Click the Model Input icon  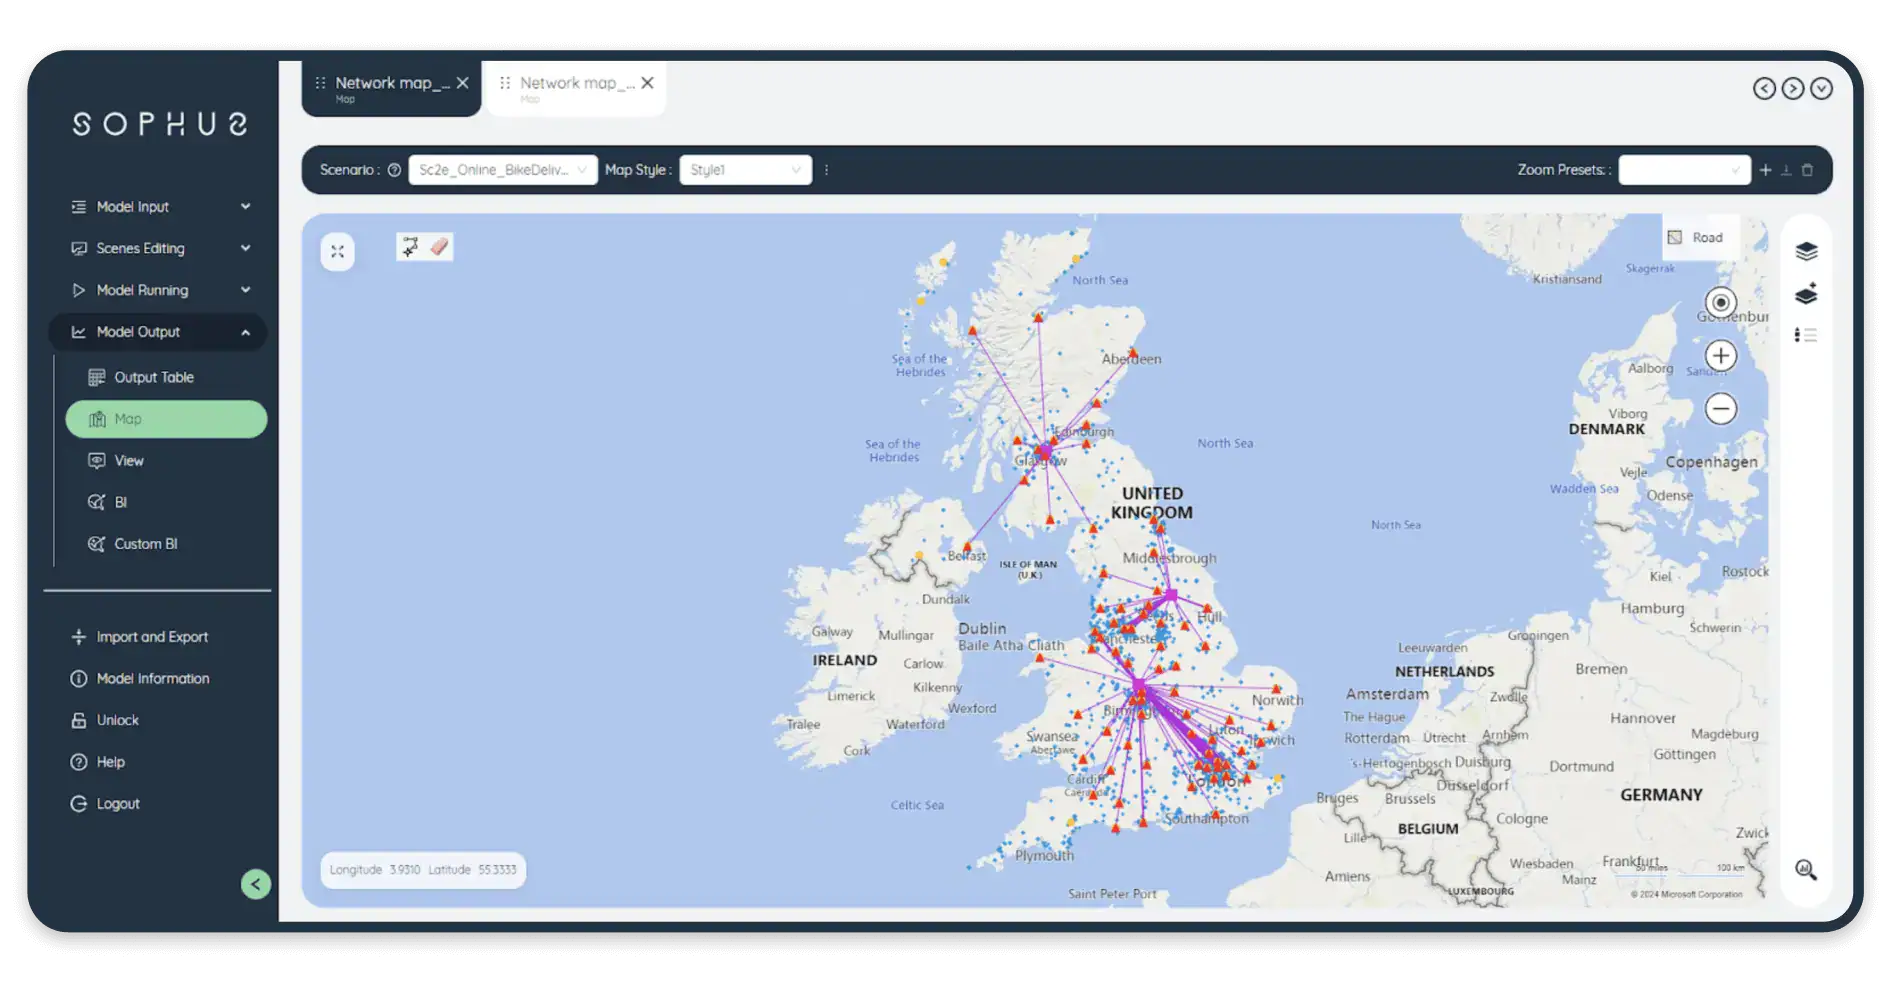click(x=78, y=207)
